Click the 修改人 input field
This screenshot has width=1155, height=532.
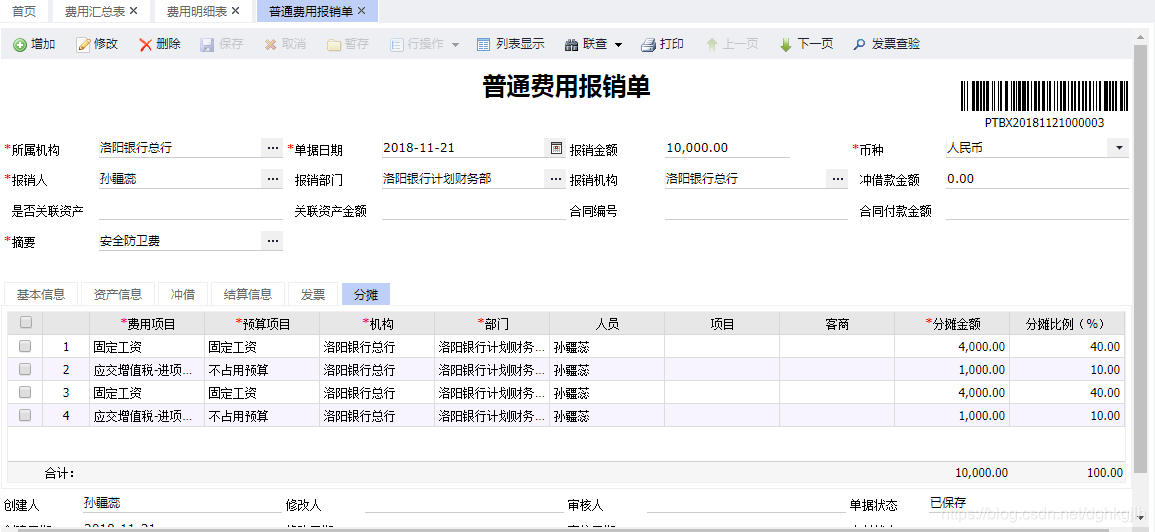click(x=464, y=505)
